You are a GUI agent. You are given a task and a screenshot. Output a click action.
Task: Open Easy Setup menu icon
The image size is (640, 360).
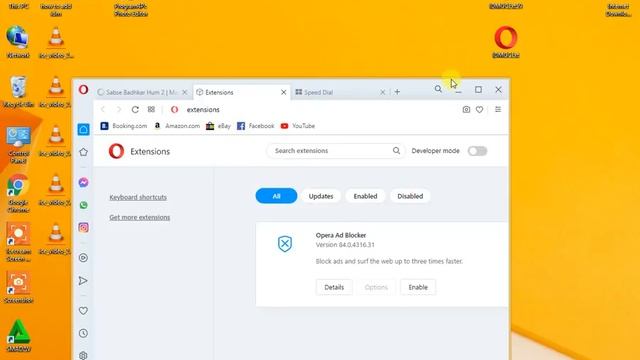tap(498, 109)
